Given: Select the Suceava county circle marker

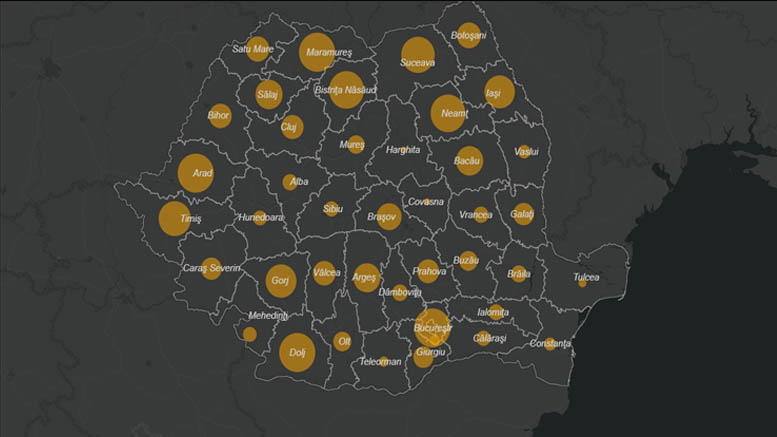Looking at the screenshot, I should tap(418, 55).
